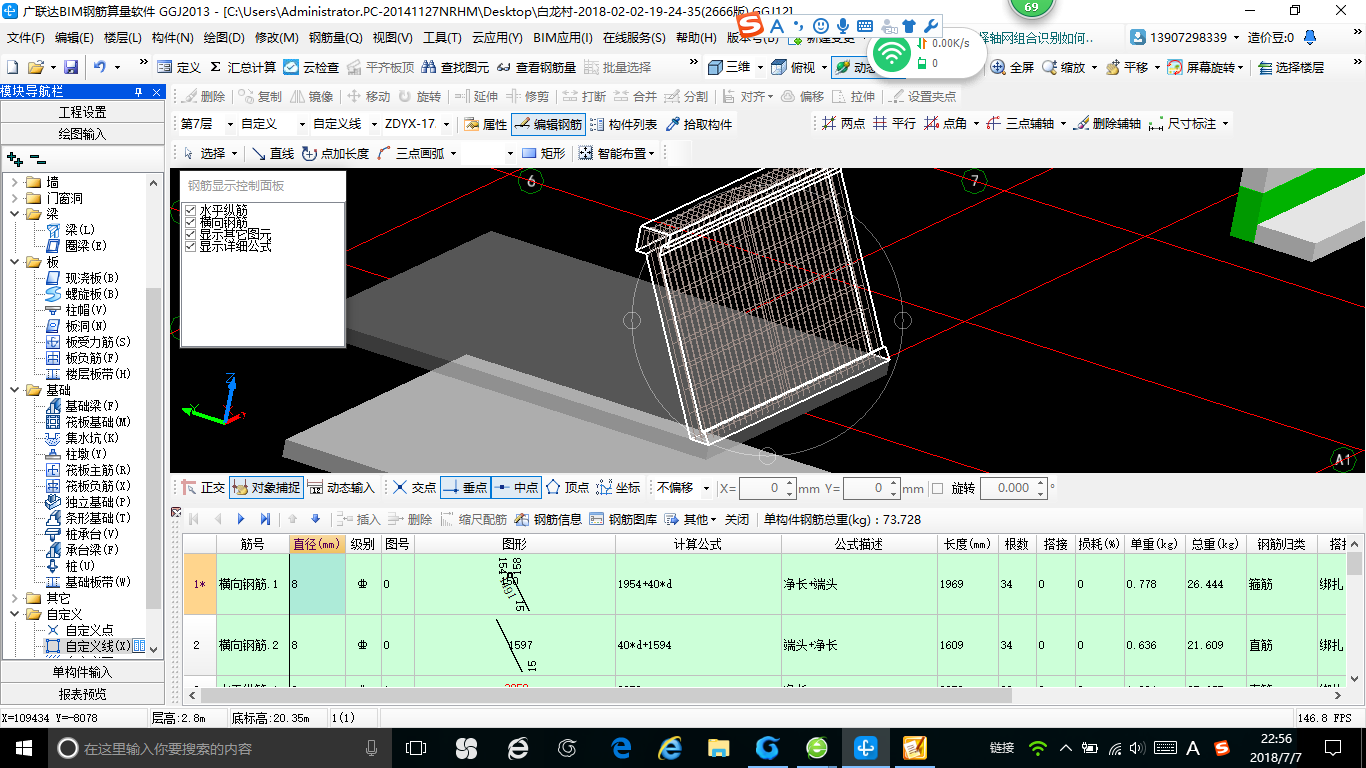Click 查找图元 find element tool
Viewport: 1366px width, 768px height.
[x=455, y=67]
